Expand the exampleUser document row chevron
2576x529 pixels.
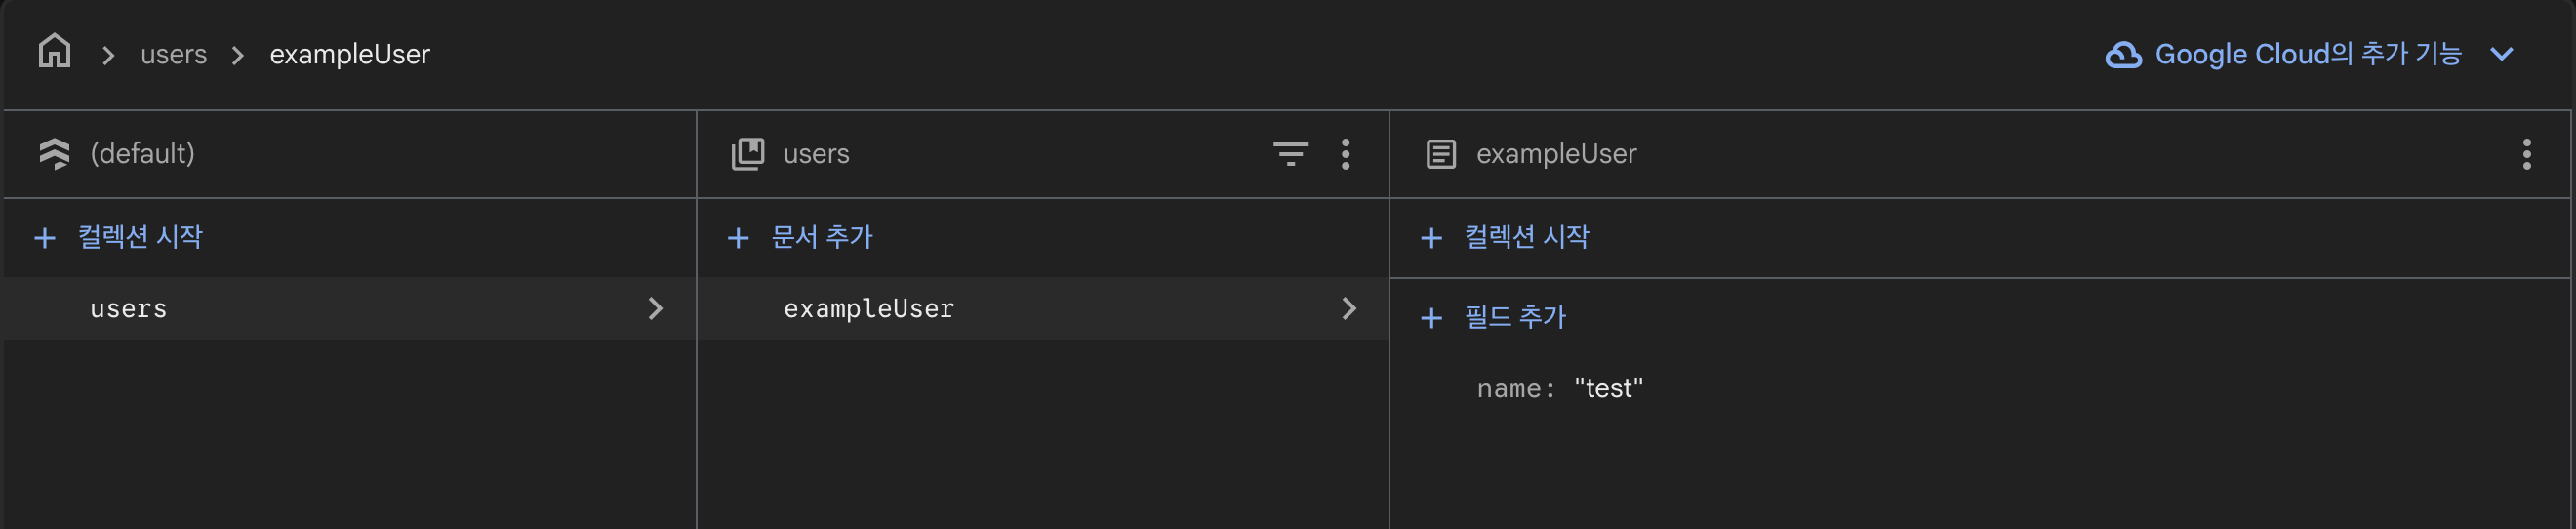click(x=1348, y=309)
